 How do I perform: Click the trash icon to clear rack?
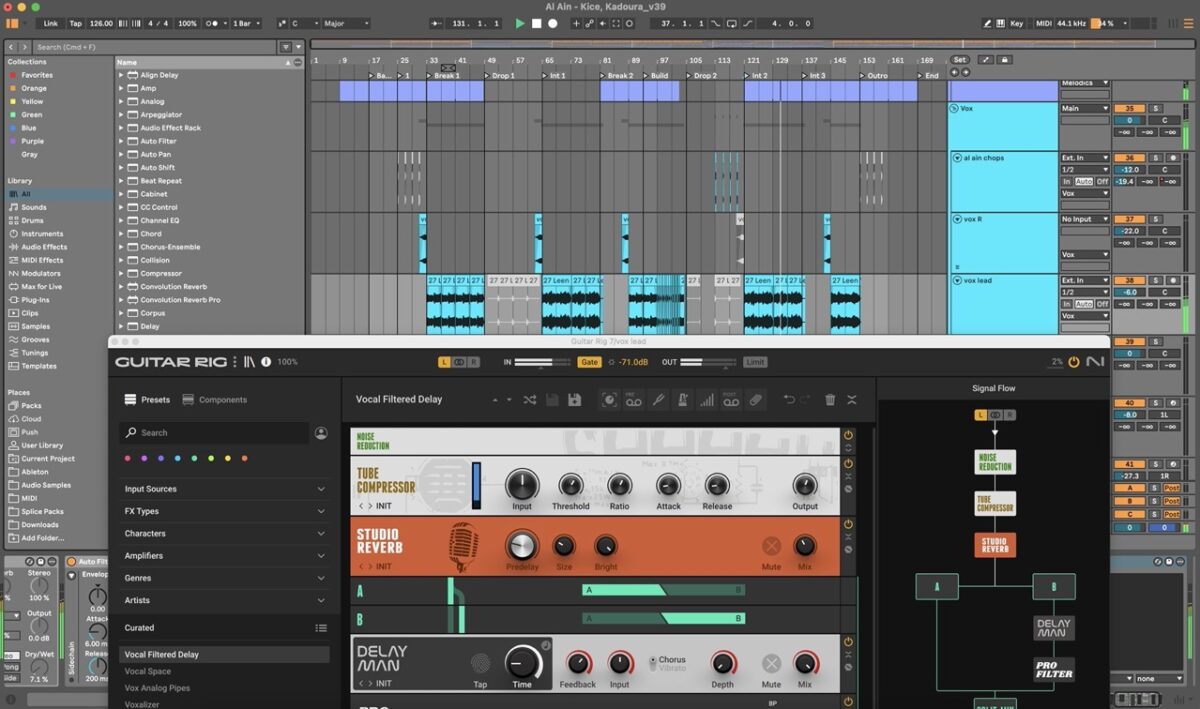point(830,400)
